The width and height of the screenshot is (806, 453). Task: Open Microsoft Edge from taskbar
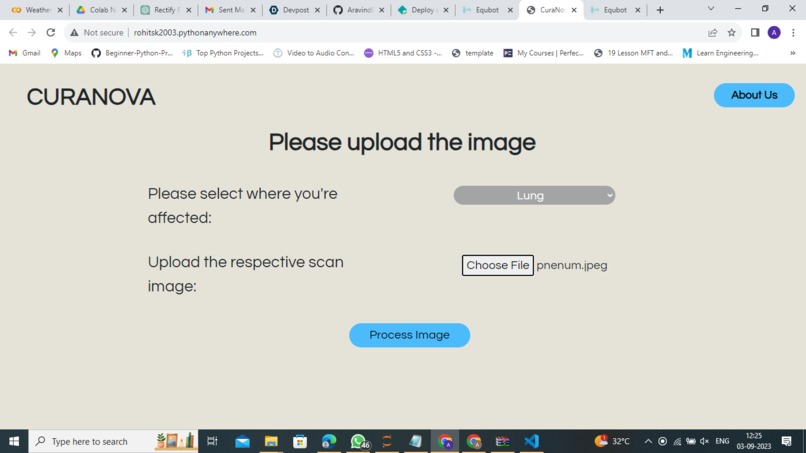pyautogui.click(x=329, y=441)
